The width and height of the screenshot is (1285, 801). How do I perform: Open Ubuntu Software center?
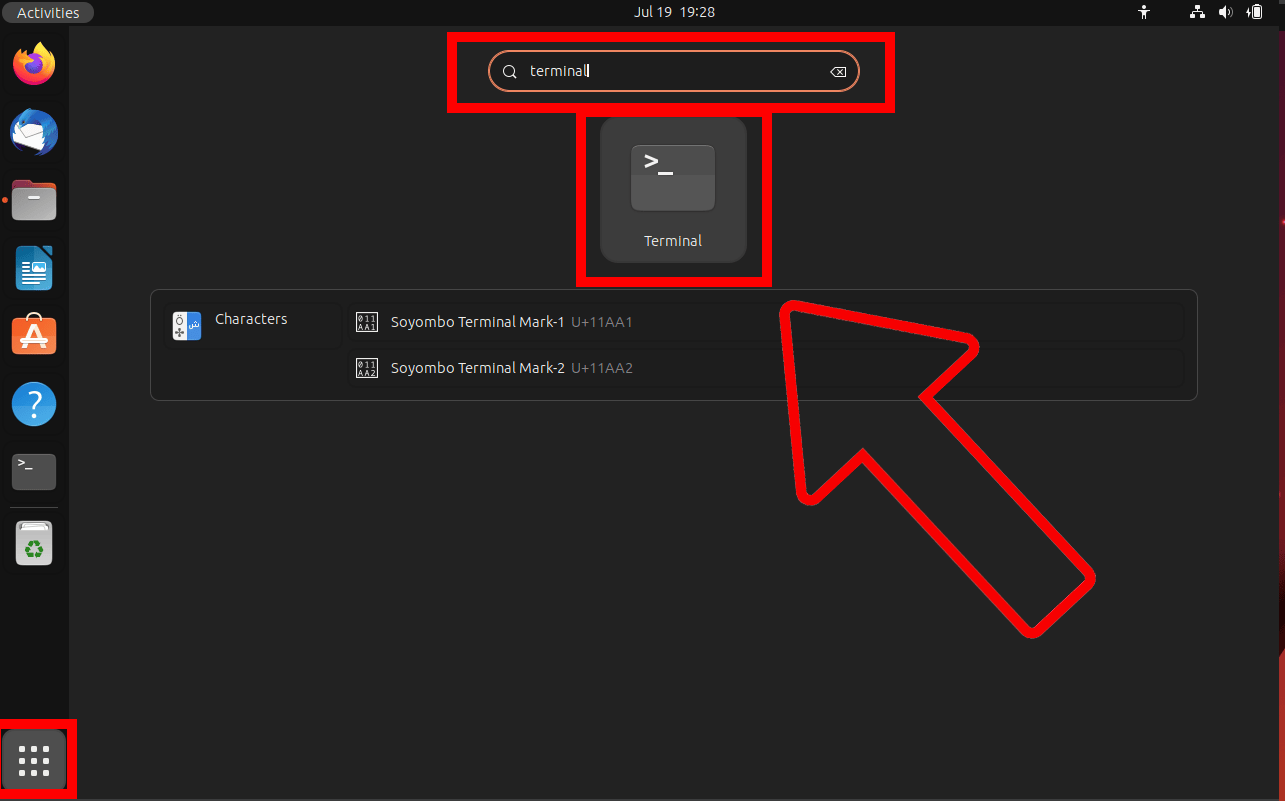[x=33, y=335]
